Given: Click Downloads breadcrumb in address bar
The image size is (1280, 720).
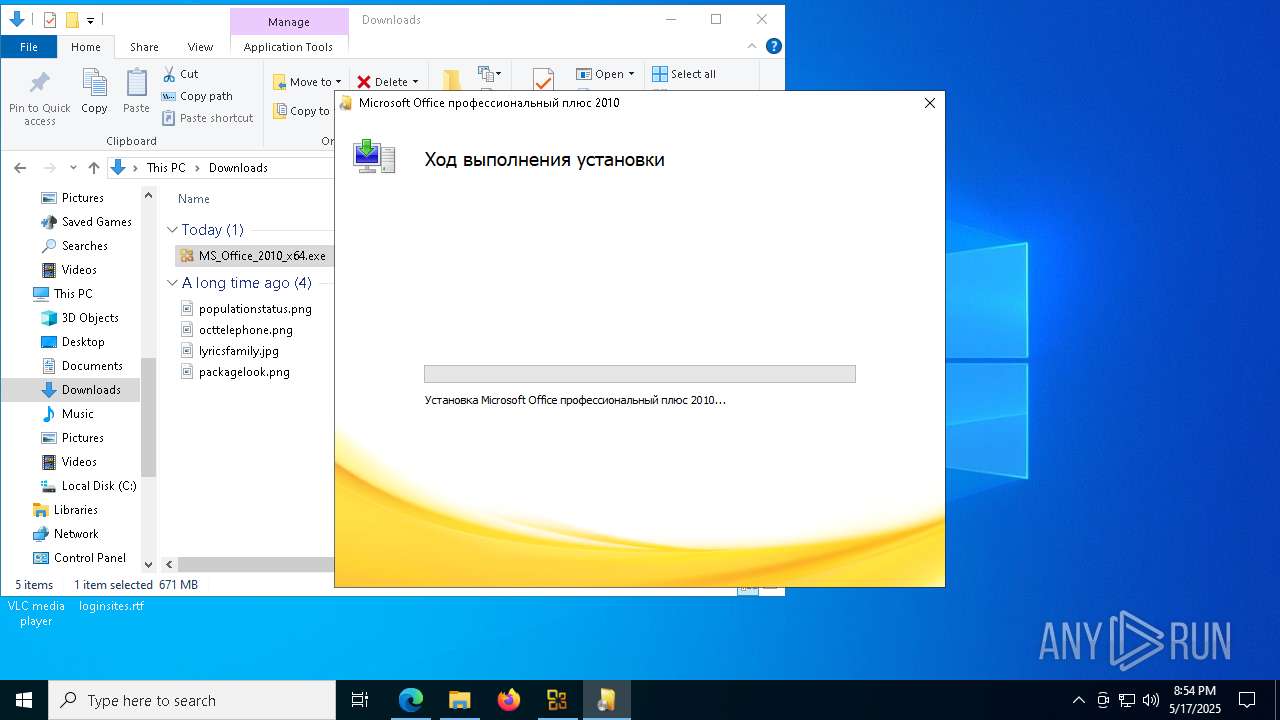Looking at the screenshot, I should click(238, 168).
